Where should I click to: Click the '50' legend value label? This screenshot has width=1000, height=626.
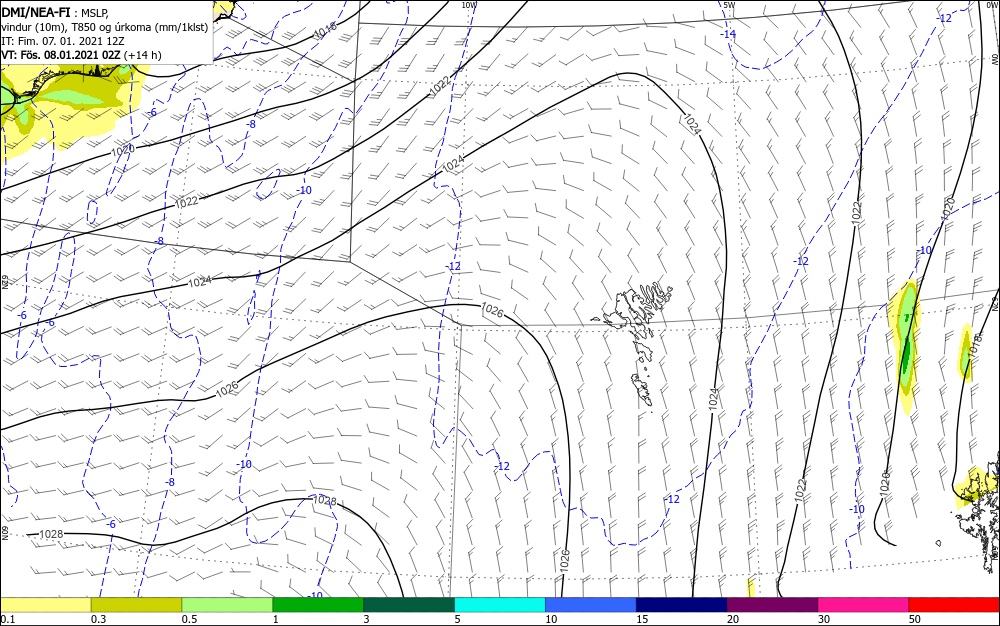[915, 619]
